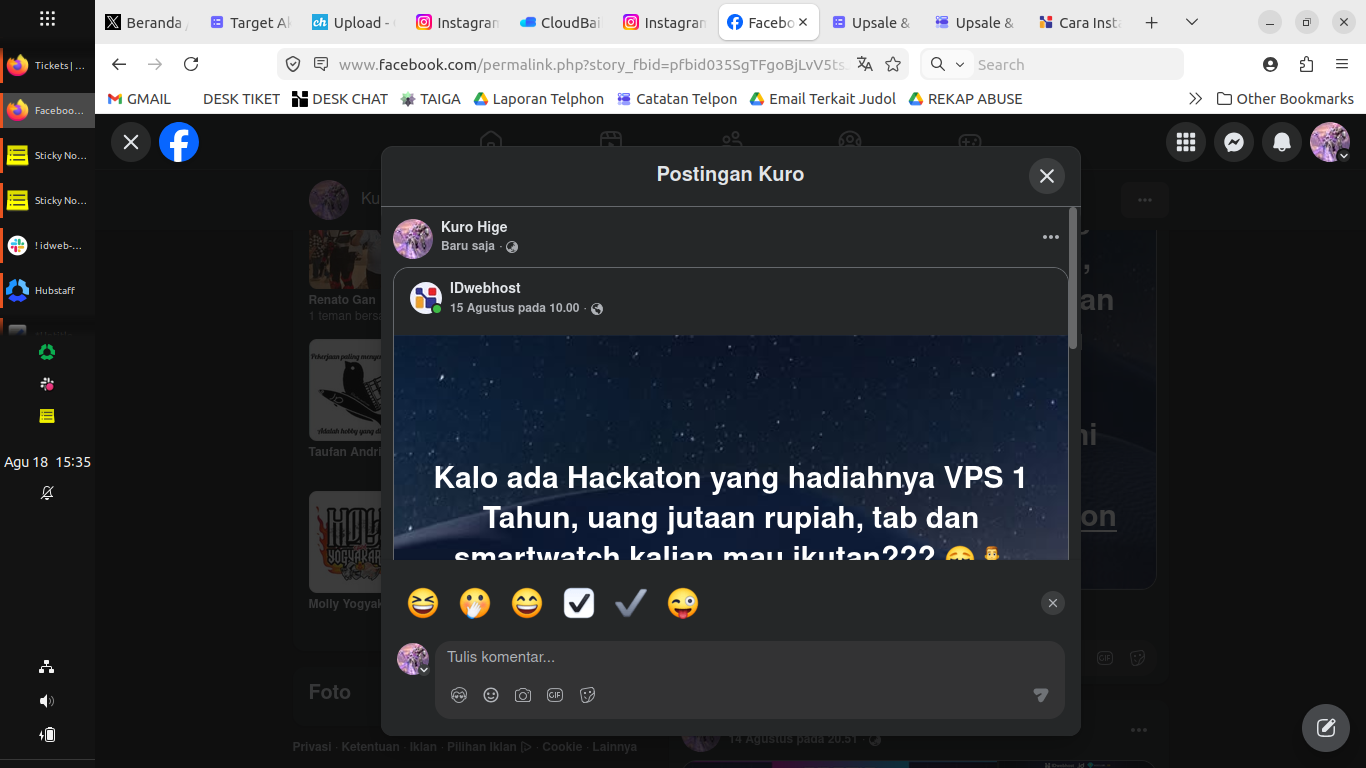Screen dimensions: 1366x768
Task: Open the Firefox account icon
Action: (1270, 64)
